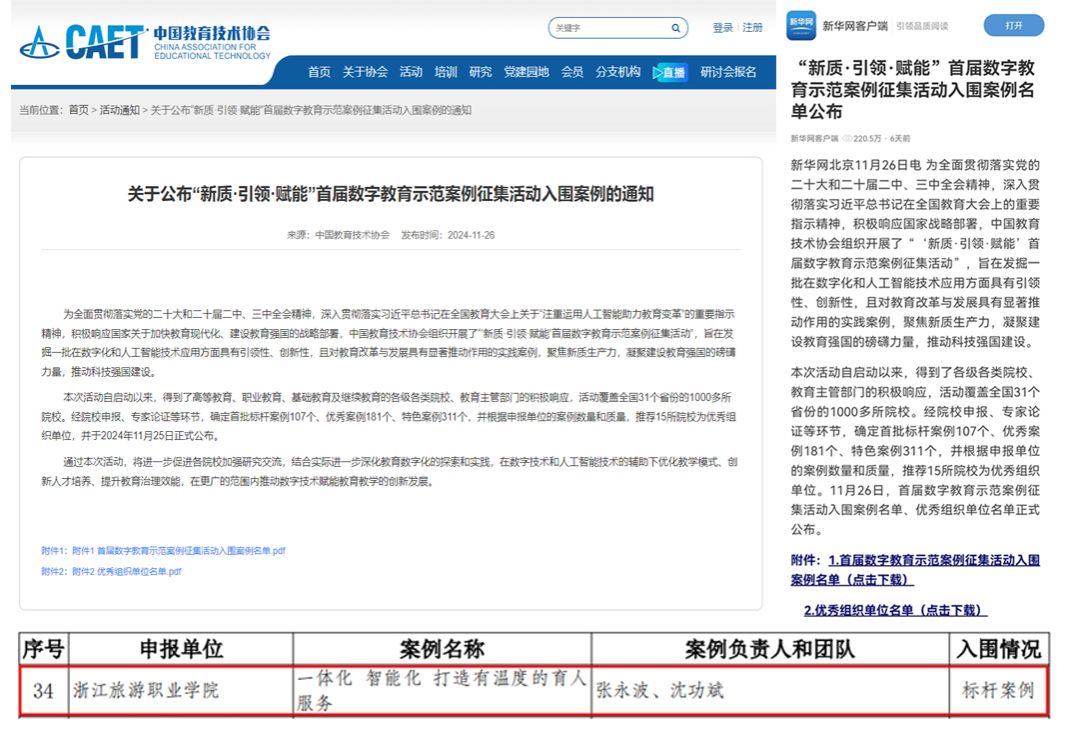Viewport: 1068px width, 739px height.
Task: Click the search magnifier icon
Action: click(x=675, y=28)
